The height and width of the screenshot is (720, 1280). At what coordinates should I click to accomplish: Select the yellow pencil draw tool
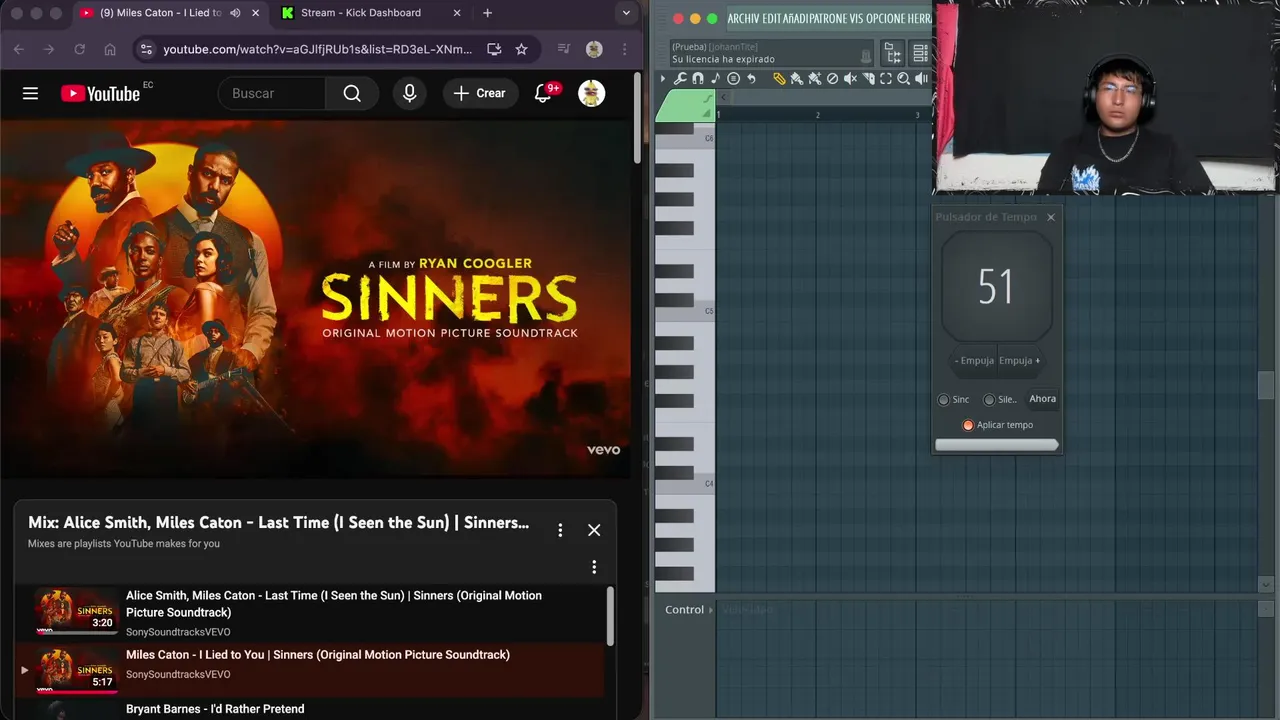point(780,78)
